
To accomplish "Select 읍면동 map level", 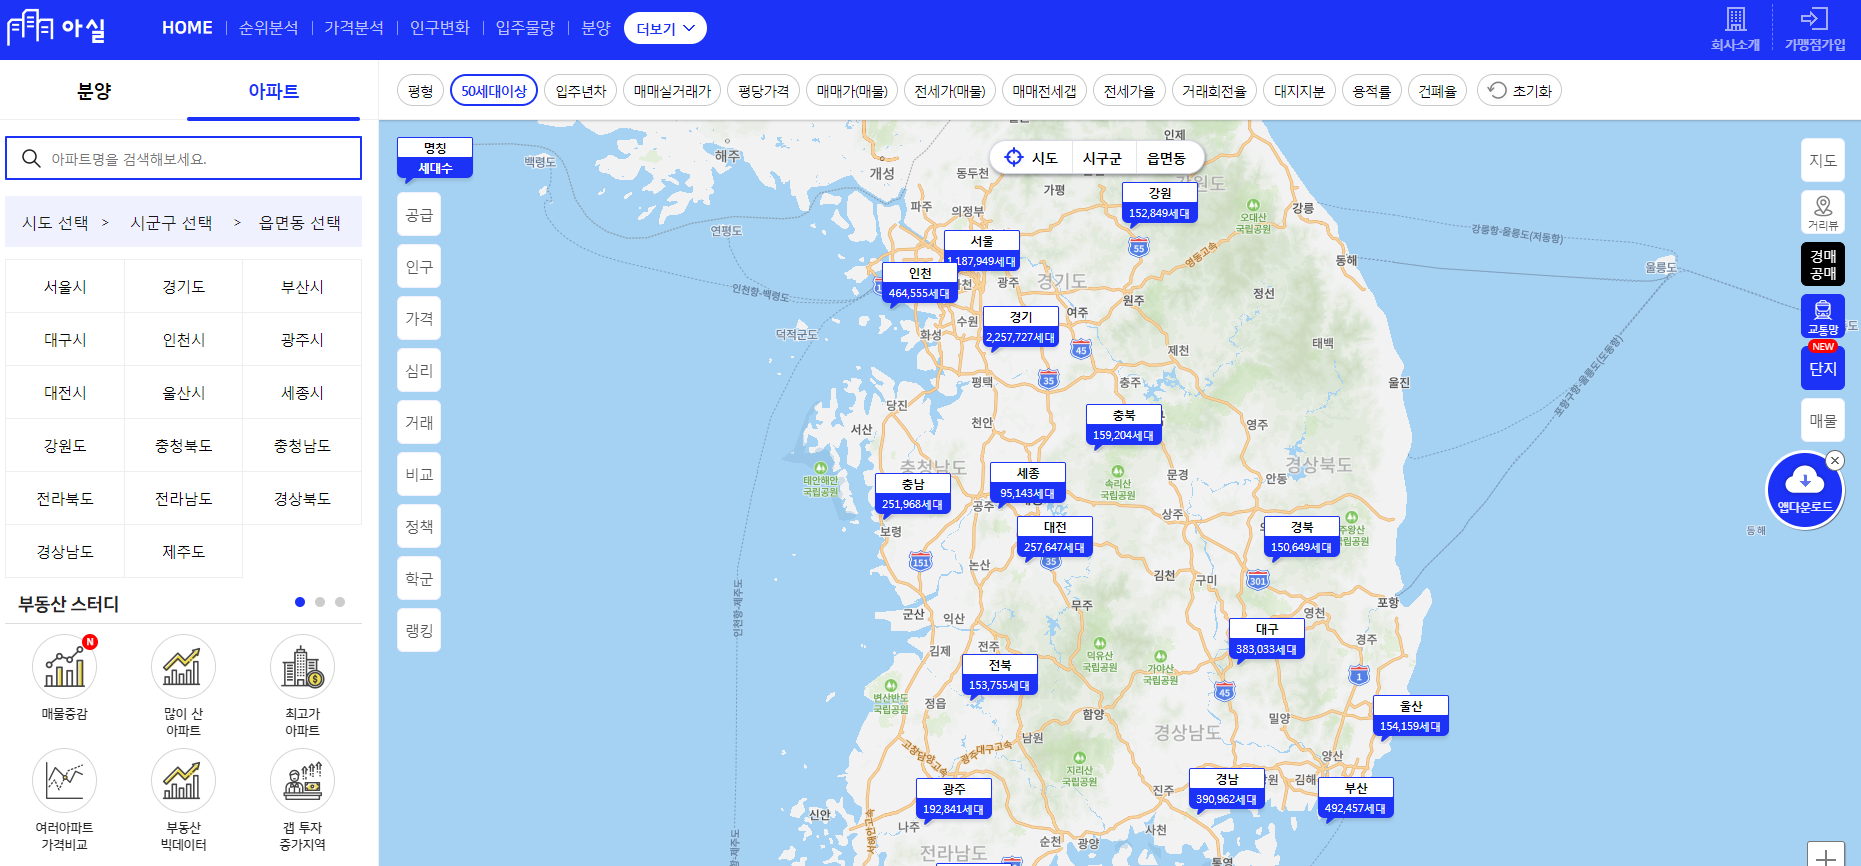I will click(x=1166, y=158).
